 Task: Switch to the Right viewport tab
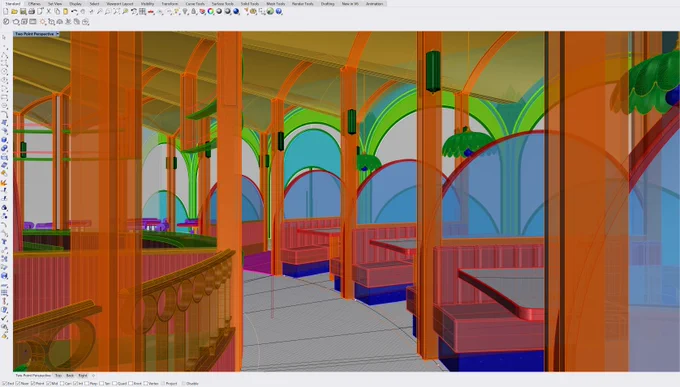83,376
